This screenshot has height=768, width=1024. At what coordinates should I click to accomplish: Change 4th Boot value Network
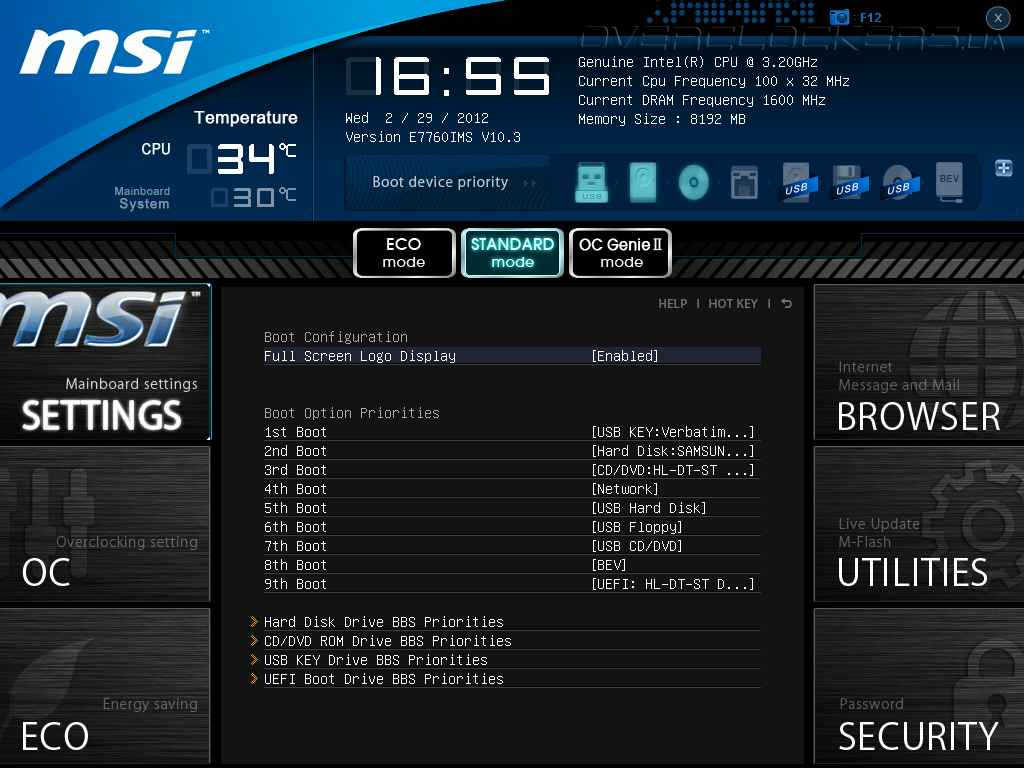coord(625,489)
